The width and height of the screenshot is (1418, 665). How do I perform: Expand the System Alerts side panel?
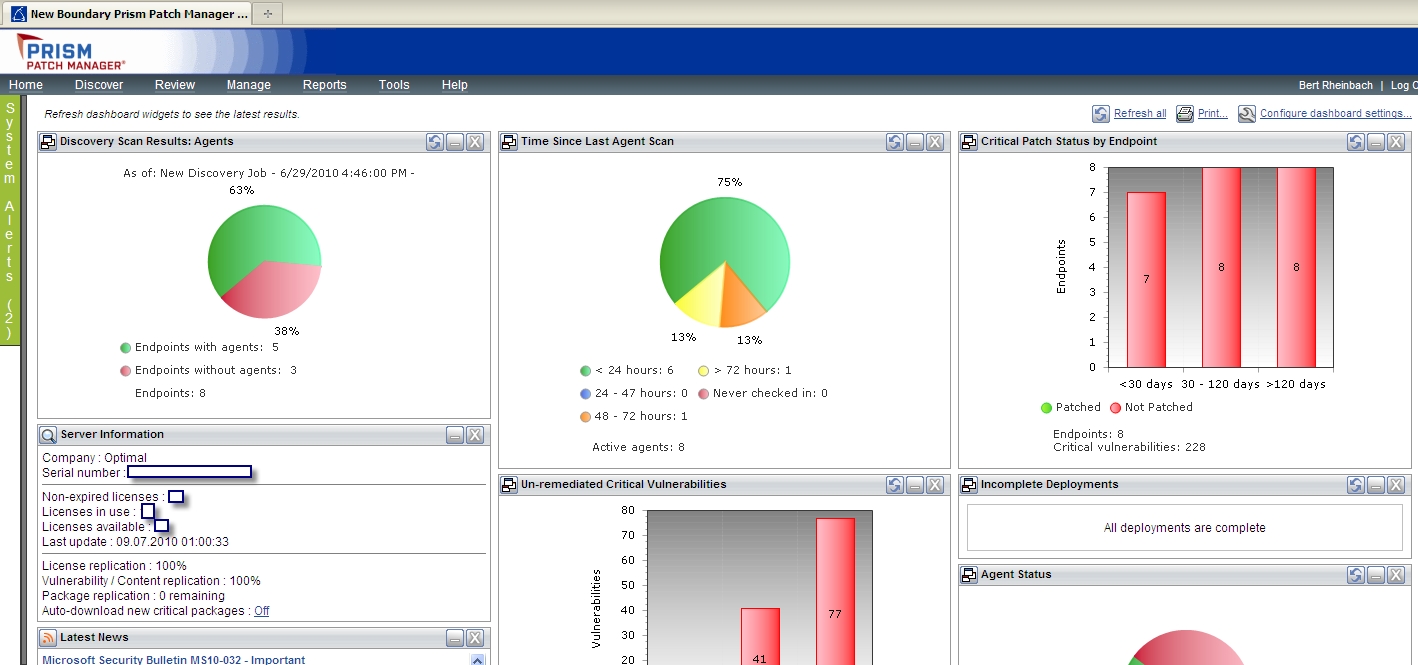[x=10, y=220]
